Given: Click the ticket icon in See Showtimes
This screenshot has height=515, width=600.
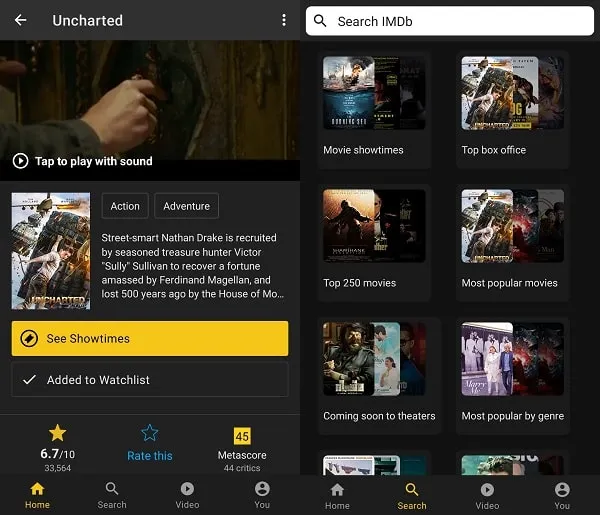Looking at the screenshot, I should tap(29, 339).
